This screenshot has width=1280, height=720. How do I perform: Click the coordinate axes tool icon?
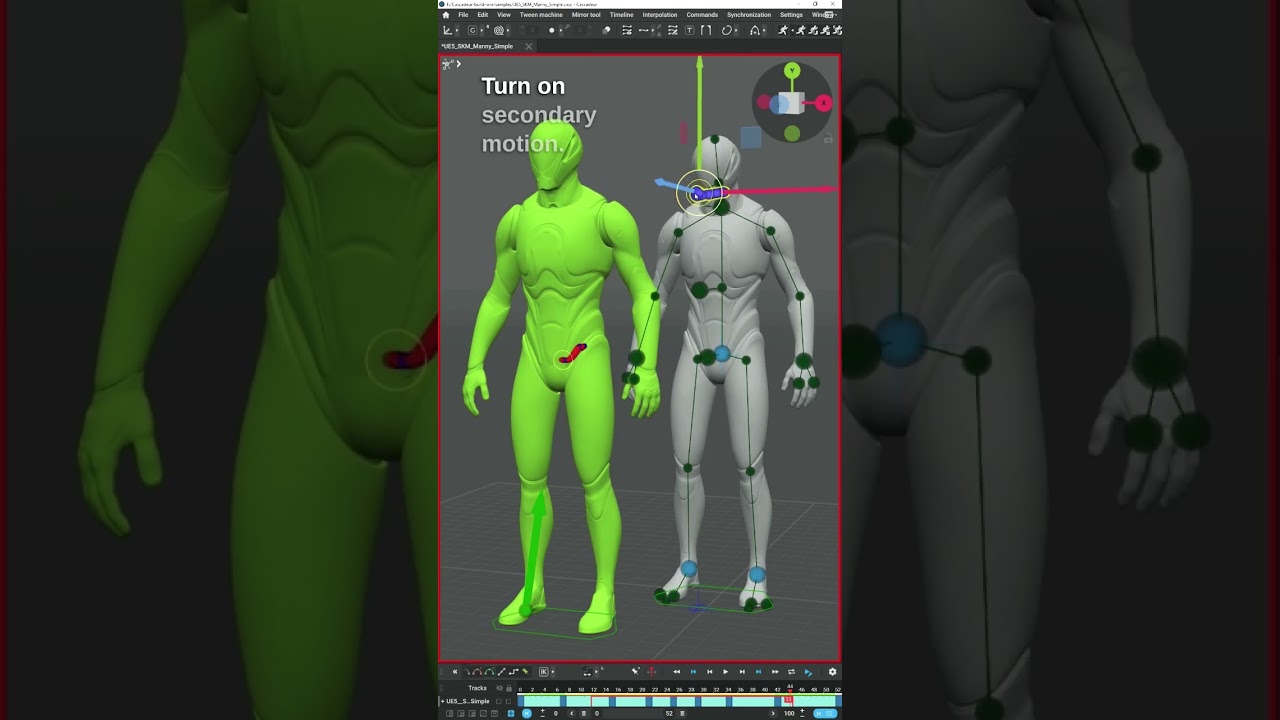click(447, 30)
